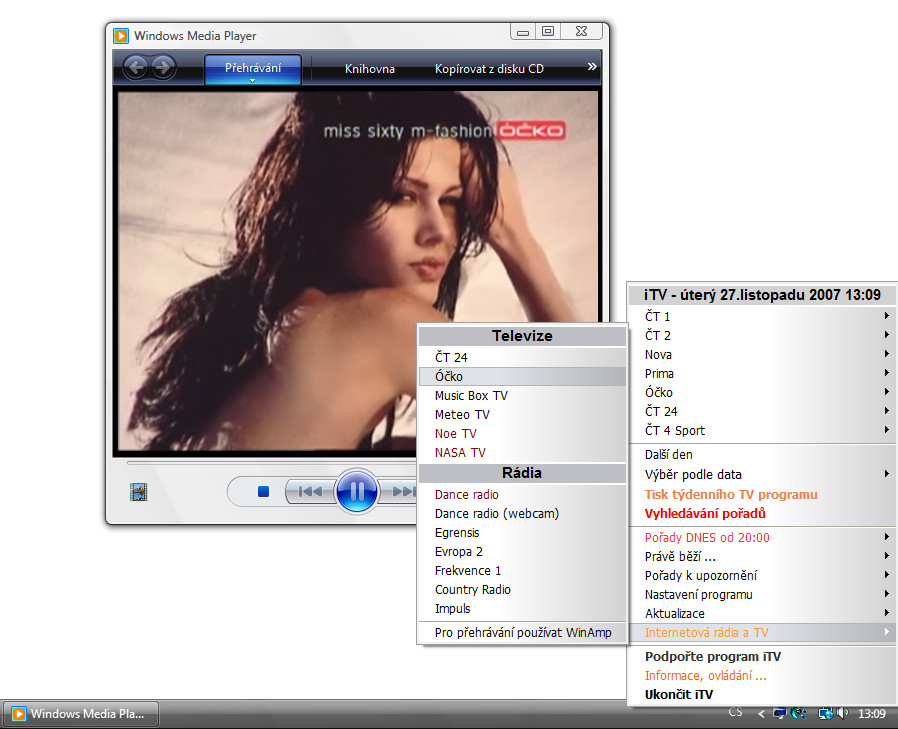This screenshot has height=729, width=898.
Task: Skip to the previous track
Action: [310, 491]
